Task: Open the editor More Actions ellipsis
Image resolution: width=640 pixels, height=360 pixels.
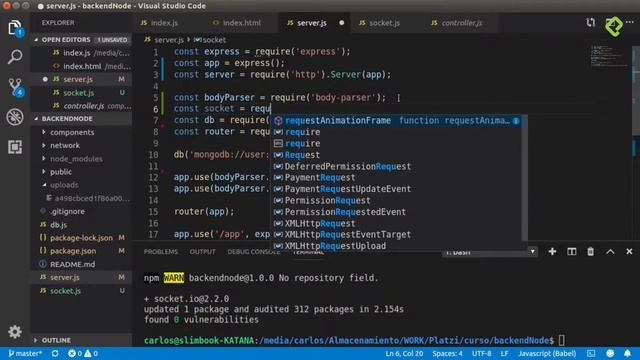Action: 630,22
